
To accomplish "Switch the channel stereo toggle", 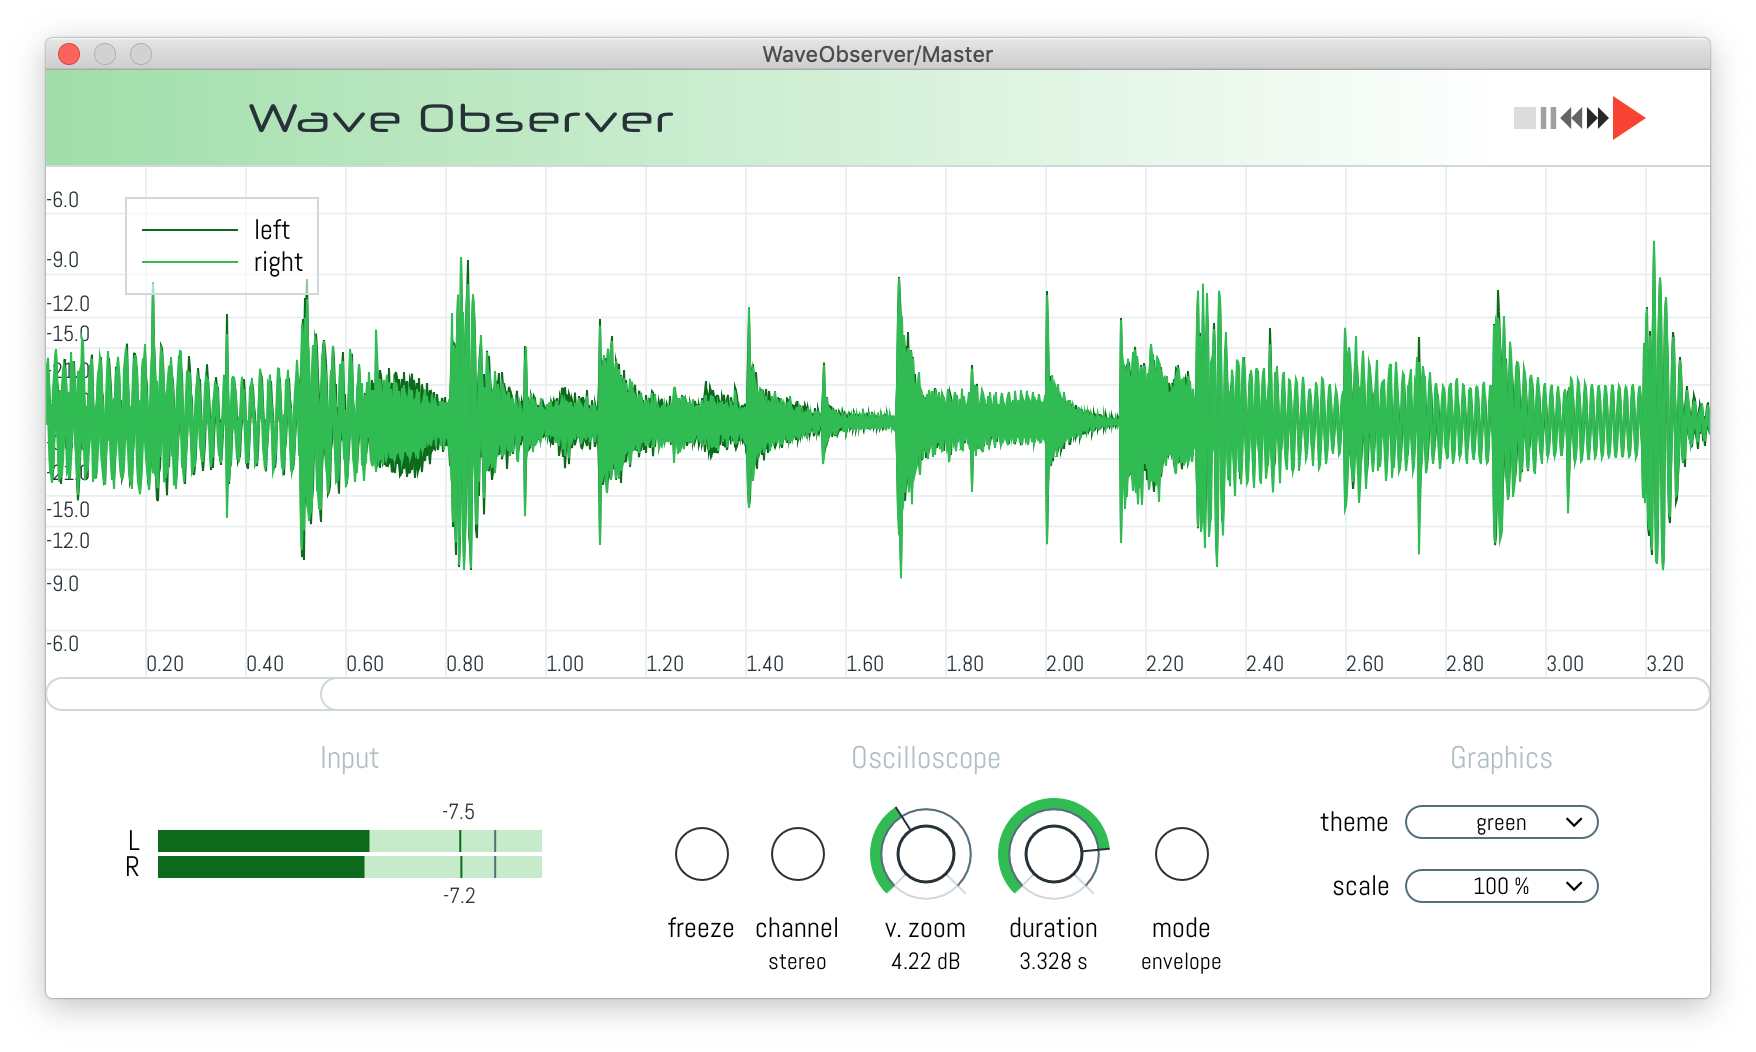I will (797, 854).
